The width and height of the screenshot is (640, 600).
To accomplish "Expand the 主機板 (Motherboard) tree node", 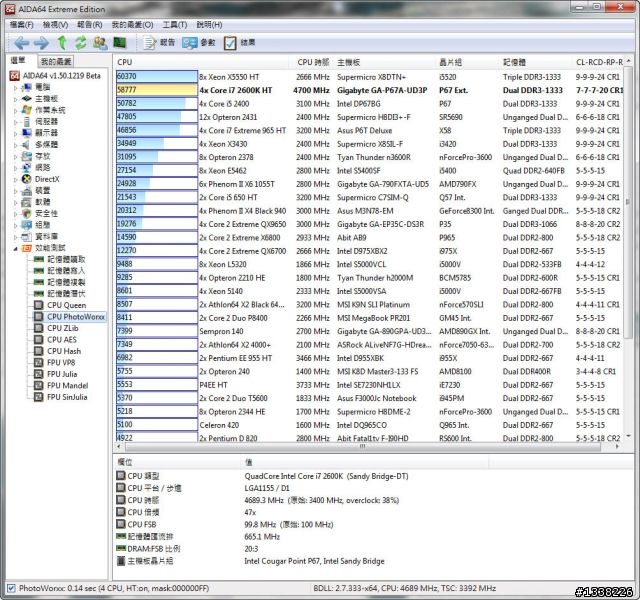I will (x=16, y=99).
